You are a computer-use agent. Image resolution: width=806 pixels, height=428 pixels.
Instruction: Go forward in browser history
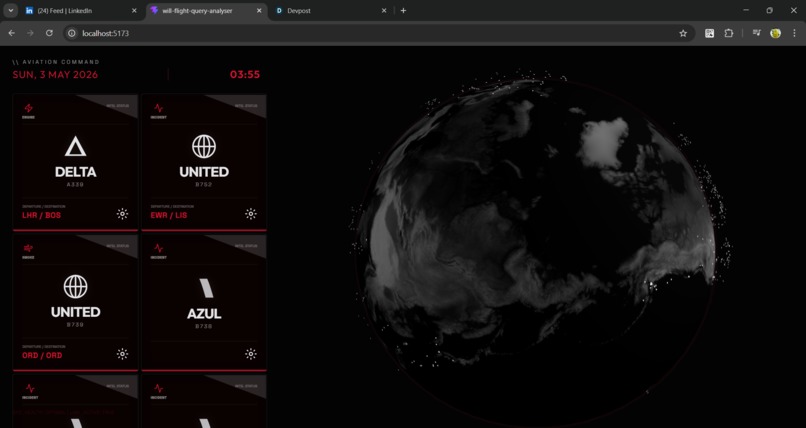30,33
